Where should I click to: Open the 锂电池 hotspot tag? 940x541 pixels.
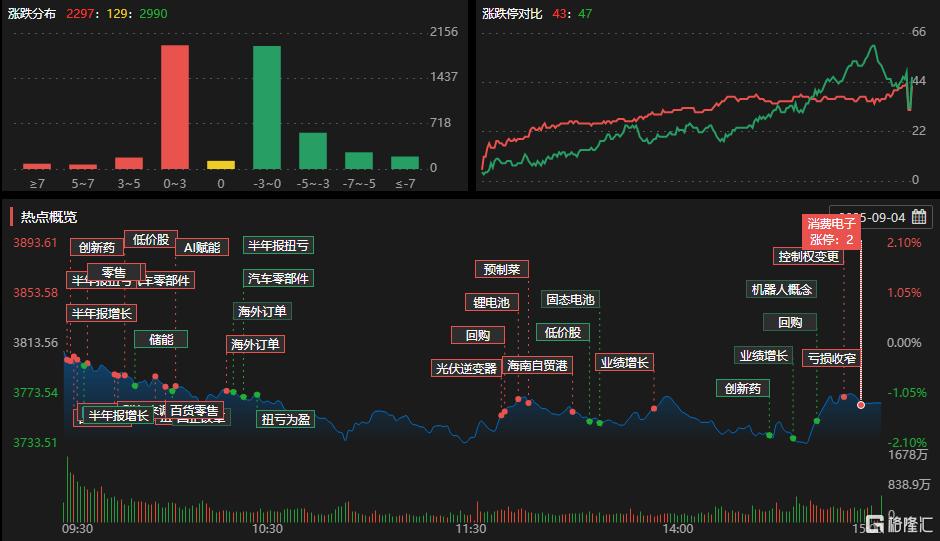[x=492, y=302]
